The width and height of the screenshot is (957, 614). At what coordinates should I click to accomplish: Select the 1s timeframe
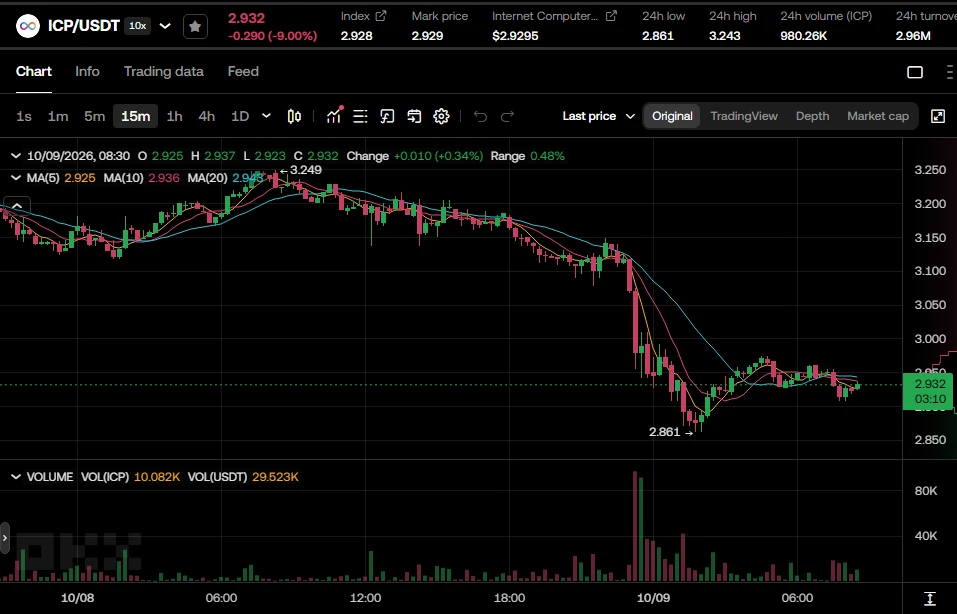pyautogui.click(x=24, y=116)
